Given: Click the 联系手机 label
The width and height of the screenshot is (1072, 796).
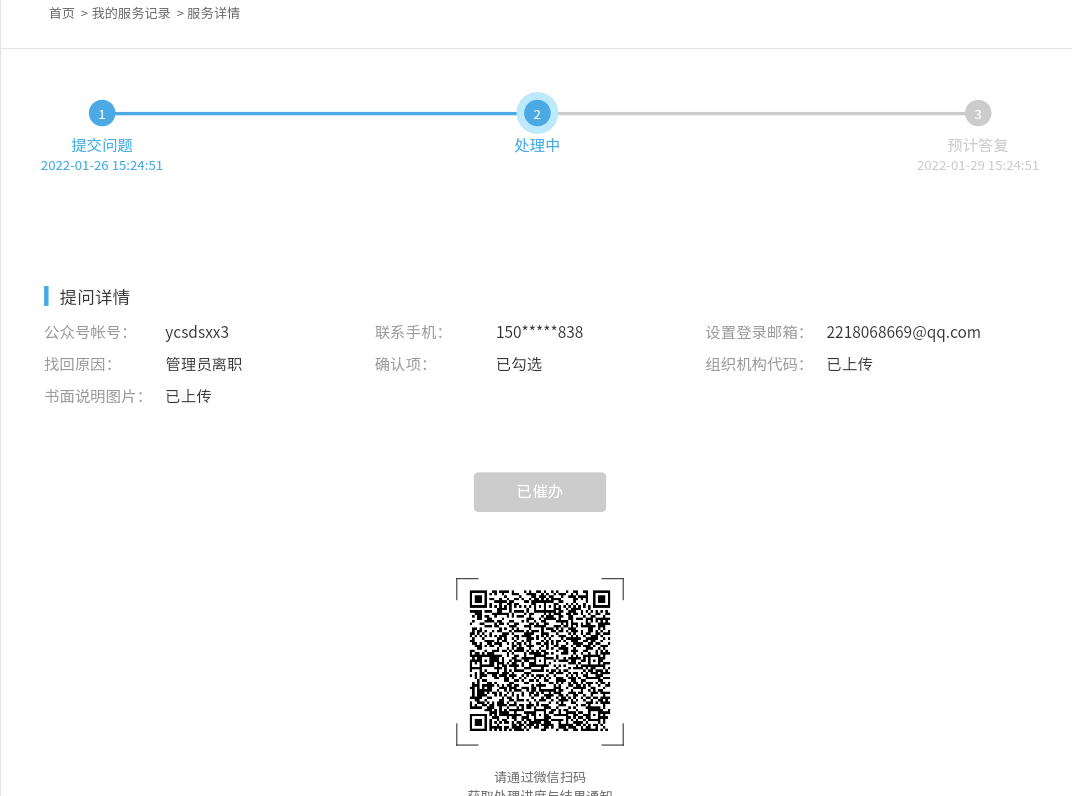Looking at the screenshot, I should (x=409, y=332).
